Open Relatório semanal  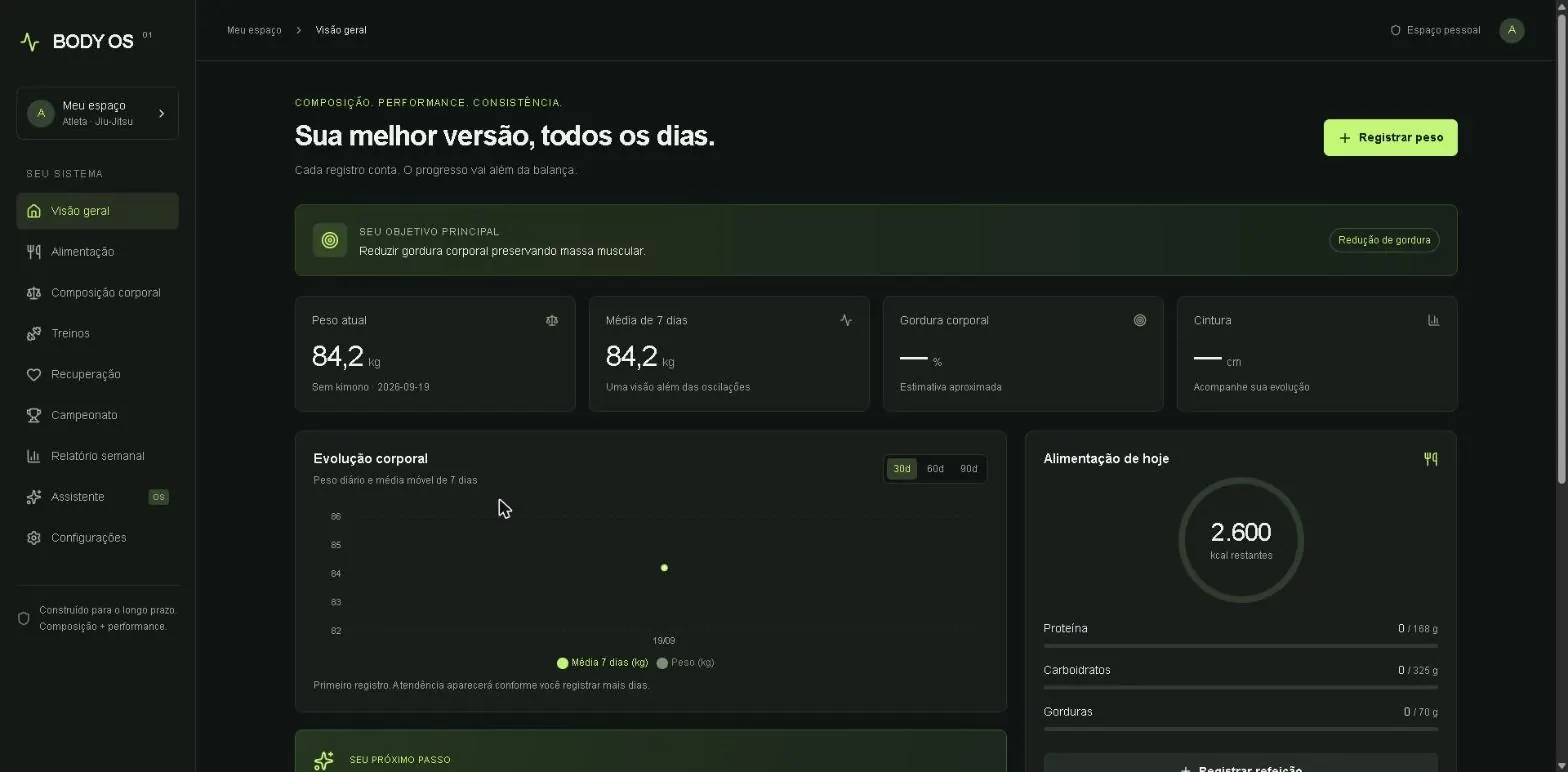(x=98, y=456)
